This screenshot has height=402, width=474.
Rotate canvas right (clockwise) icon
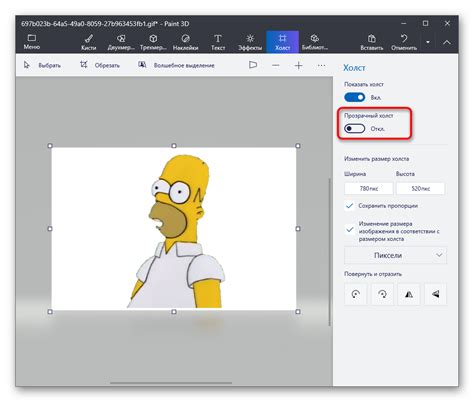coord(382,294)
